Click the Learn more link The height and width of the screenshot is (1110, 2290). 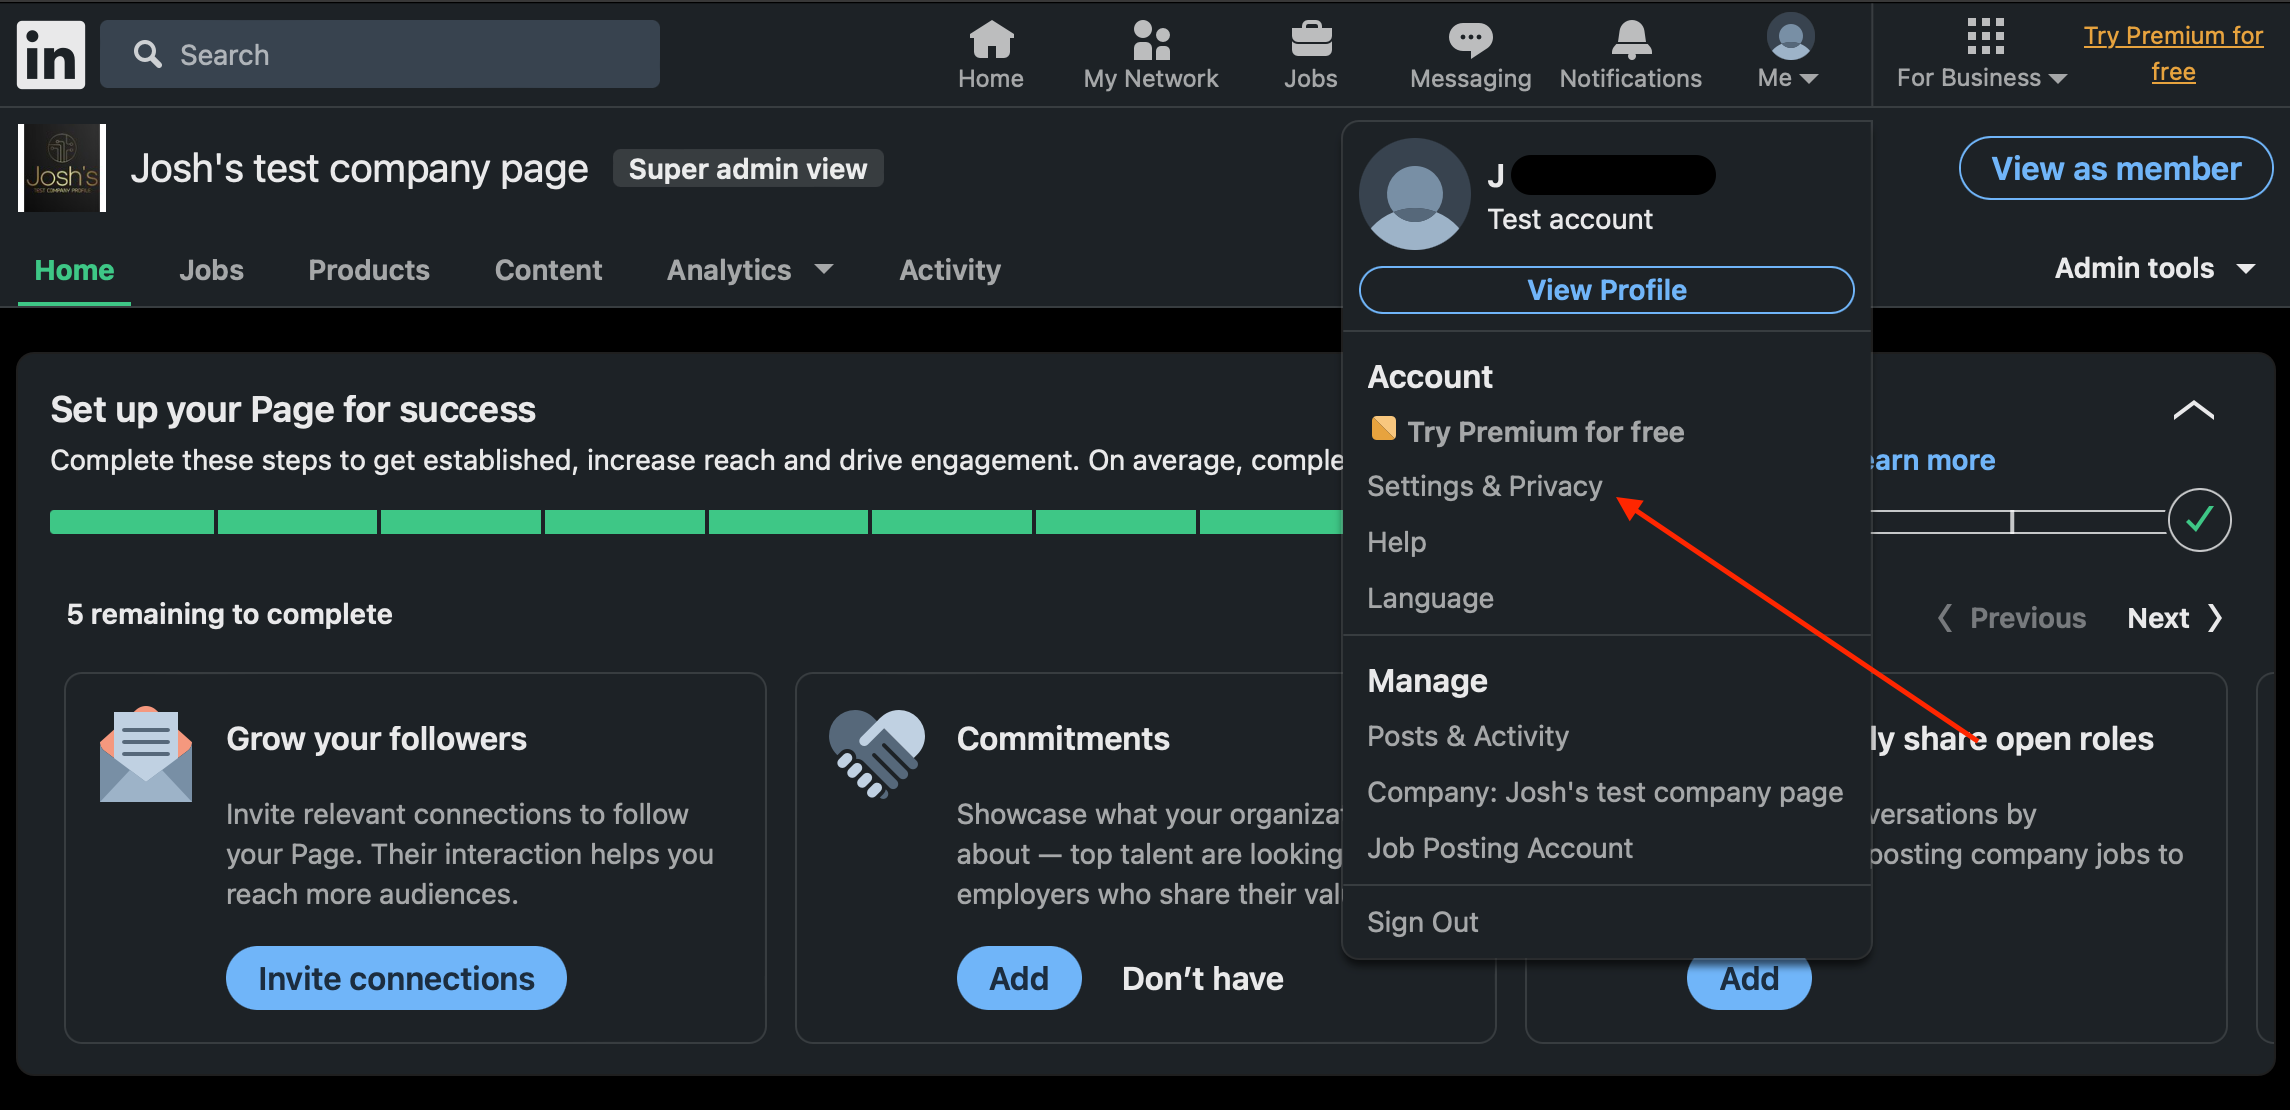click(1932, 460)
